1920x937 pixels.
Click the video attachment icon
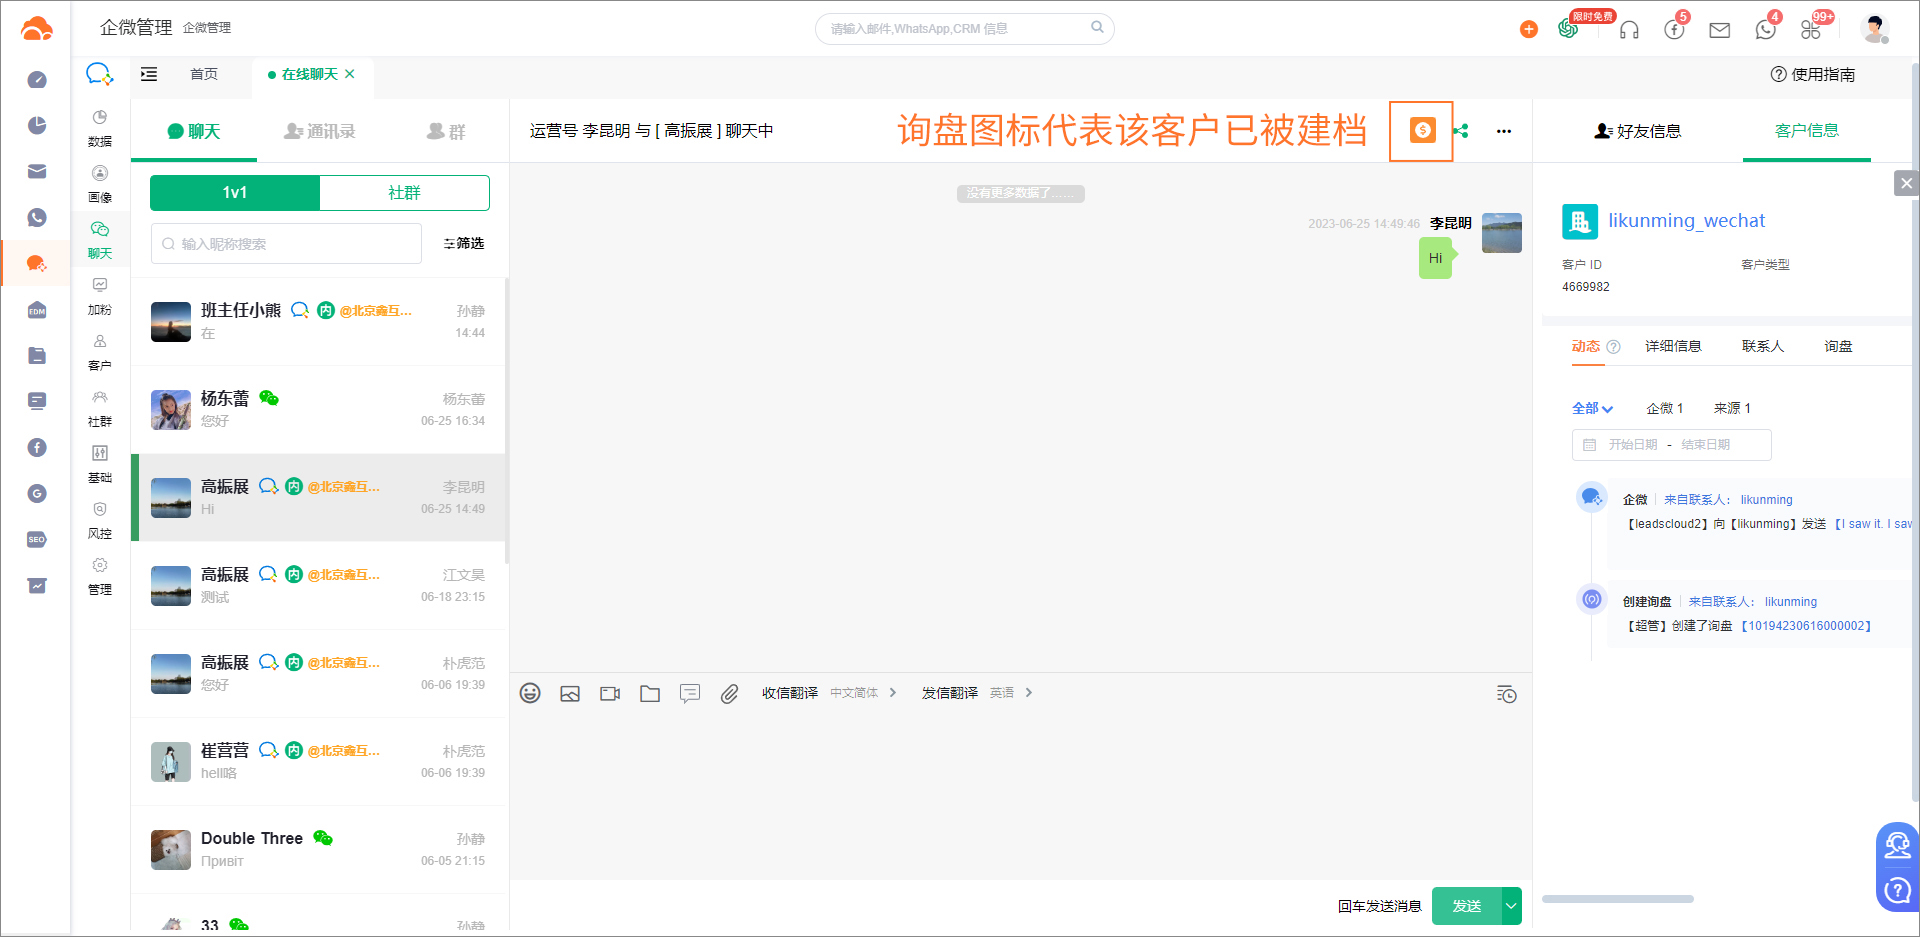click(610, 693)
